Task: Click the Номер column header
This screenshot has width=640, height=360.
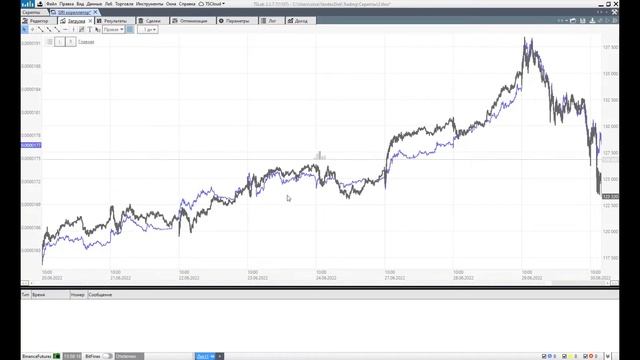Action: 78,294
